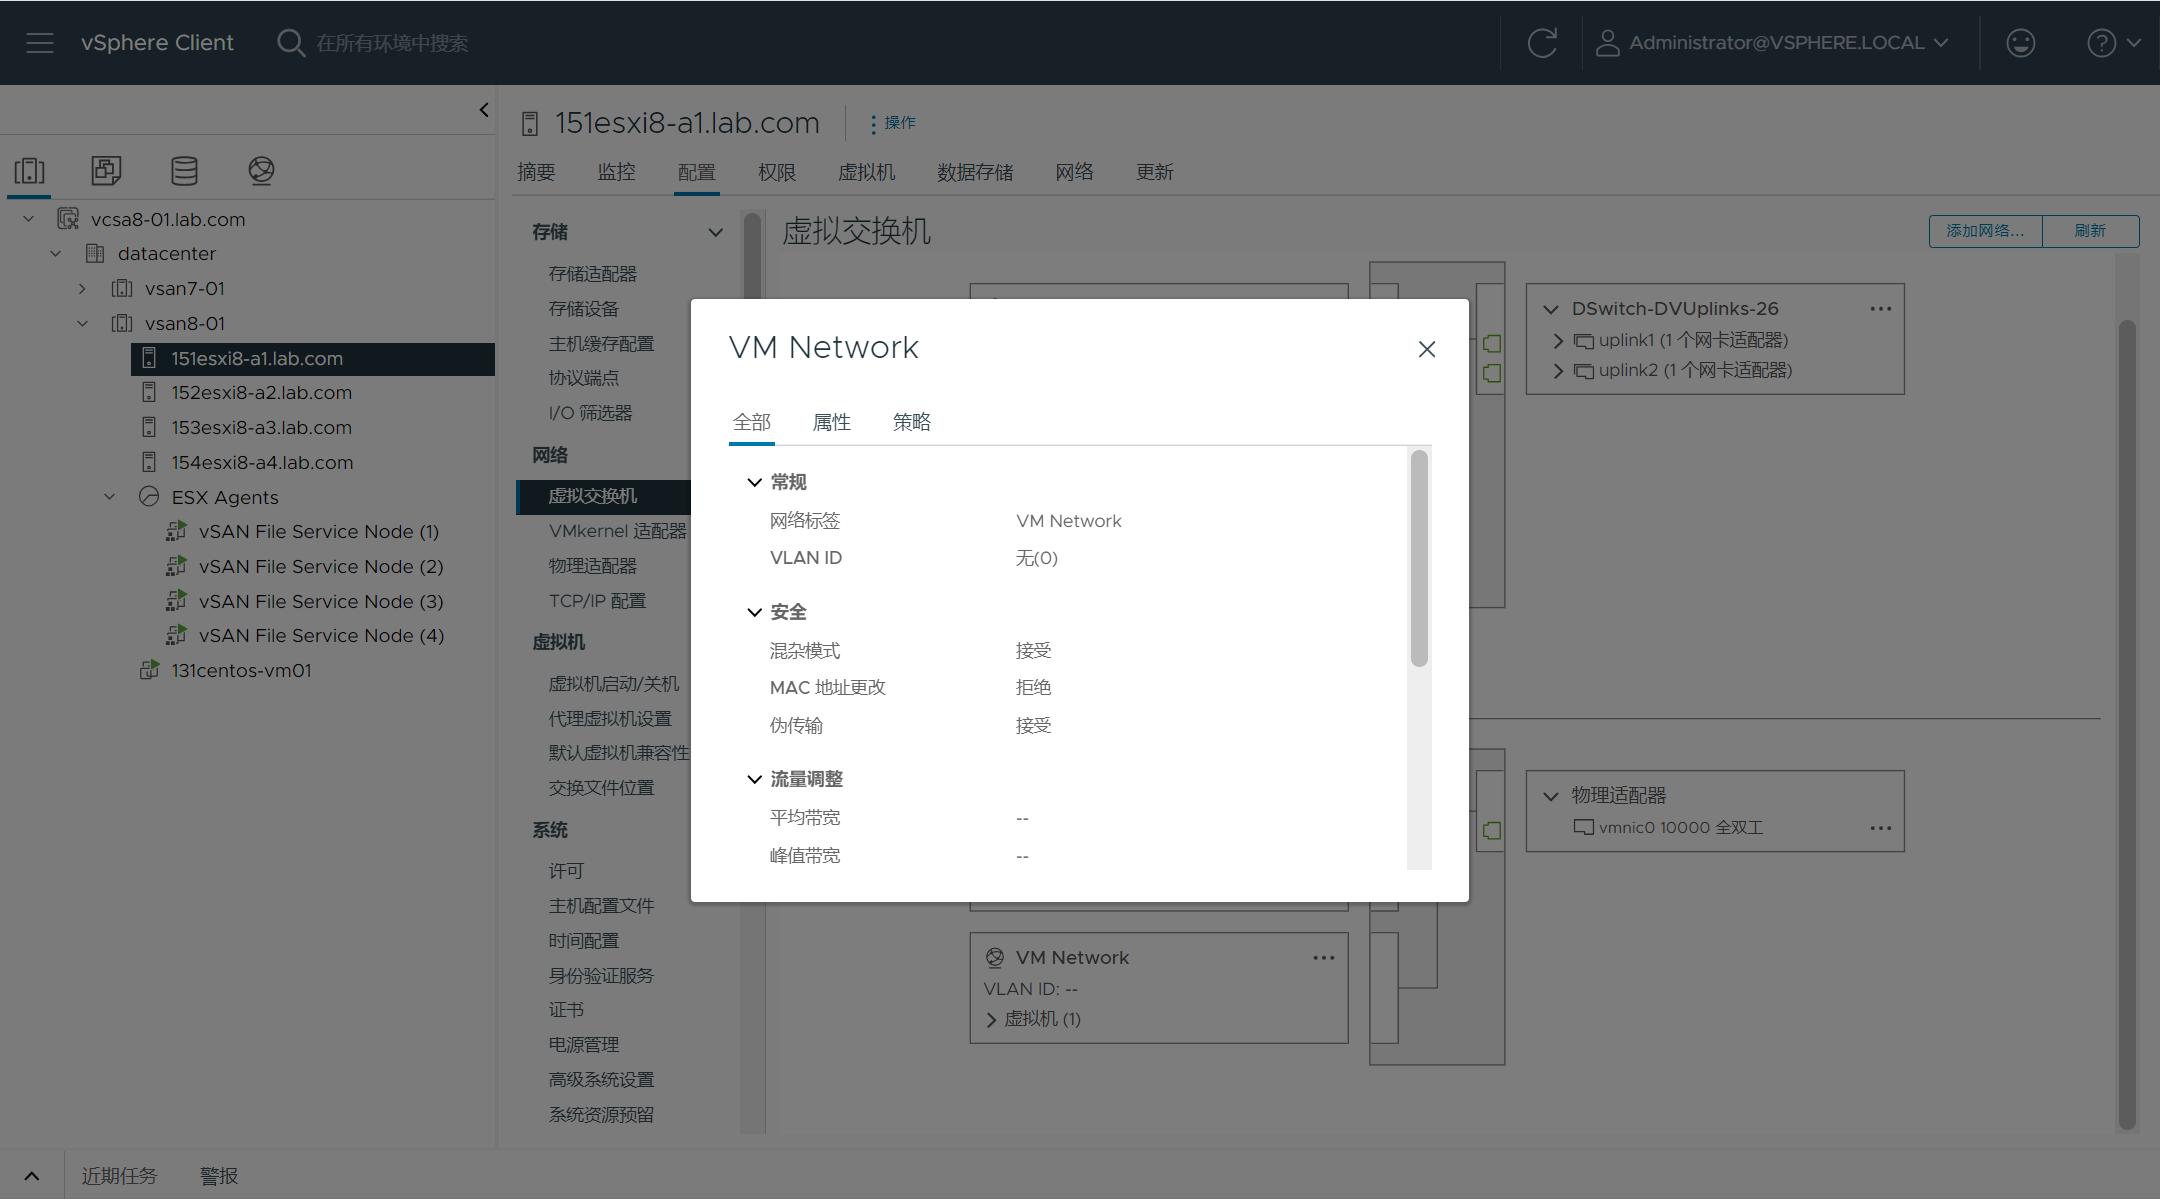
Task: Open the 权限 host tab
Action: pos(777,172)
